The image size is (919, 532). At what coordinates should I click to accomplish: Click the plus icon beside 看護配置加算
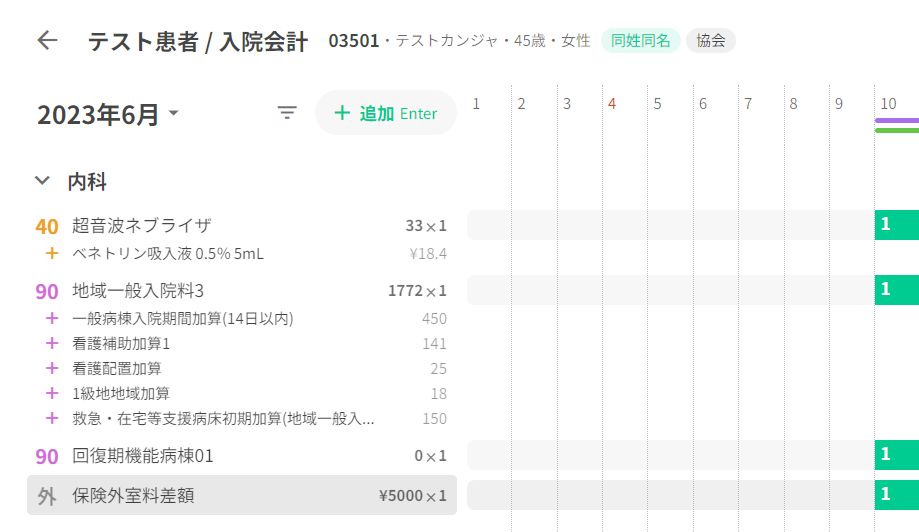point(52,369)
